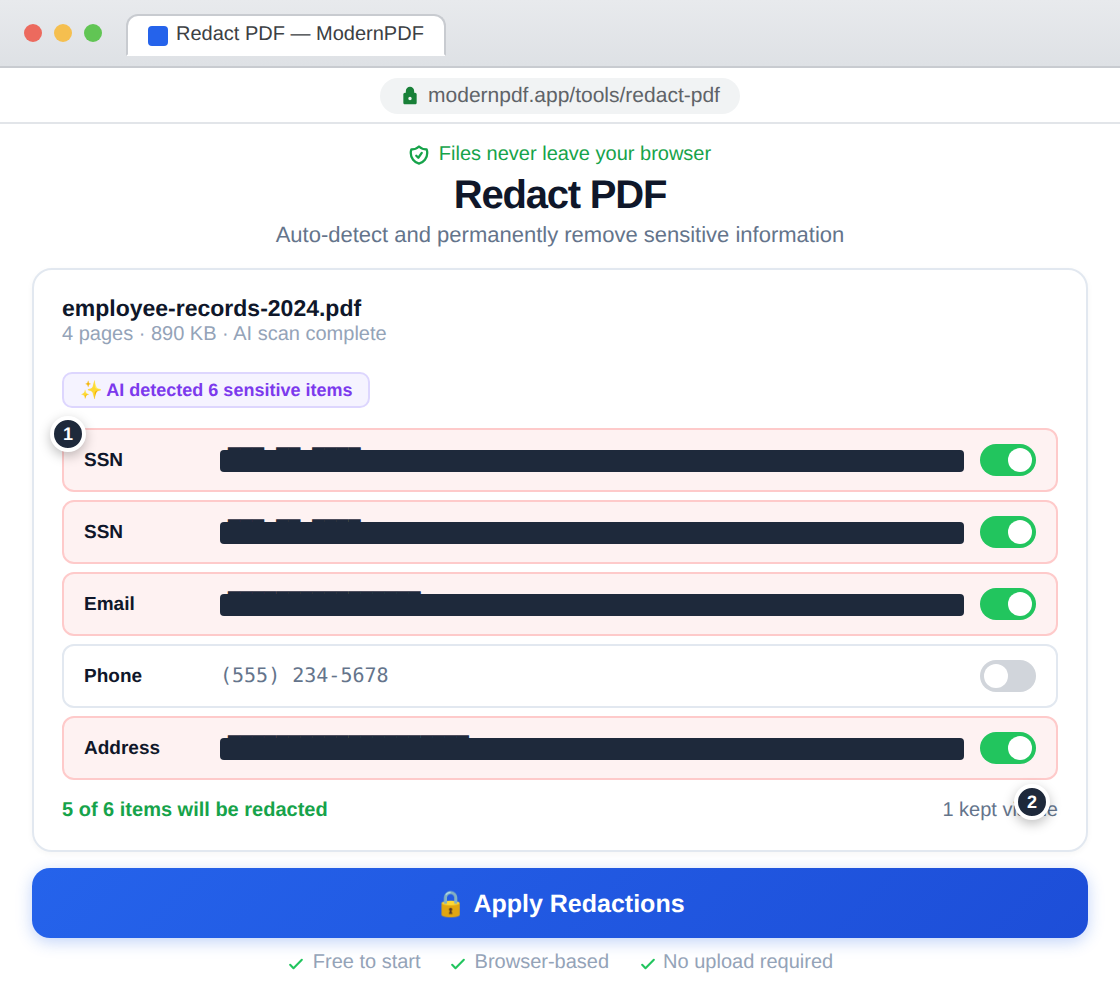The width and height of the screenshot is (1120, 988).
Task: Disable the first SSN redaction toggle
Action: point(1008,460)
